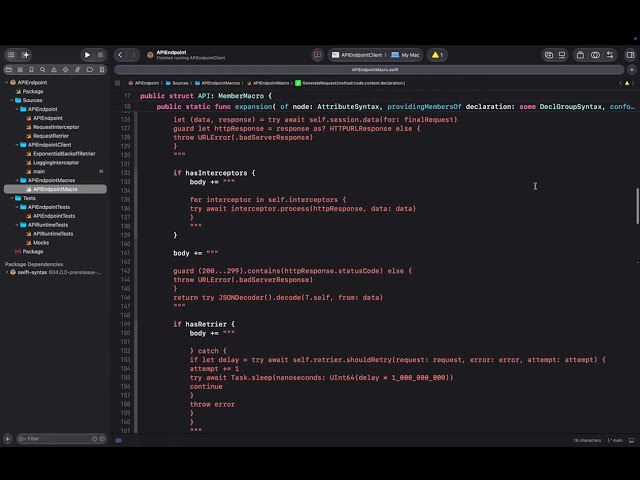This screenshot has width=640, height=480.
Task: Collapse the APIEndpoint source folder
Action: pos(17,109)
